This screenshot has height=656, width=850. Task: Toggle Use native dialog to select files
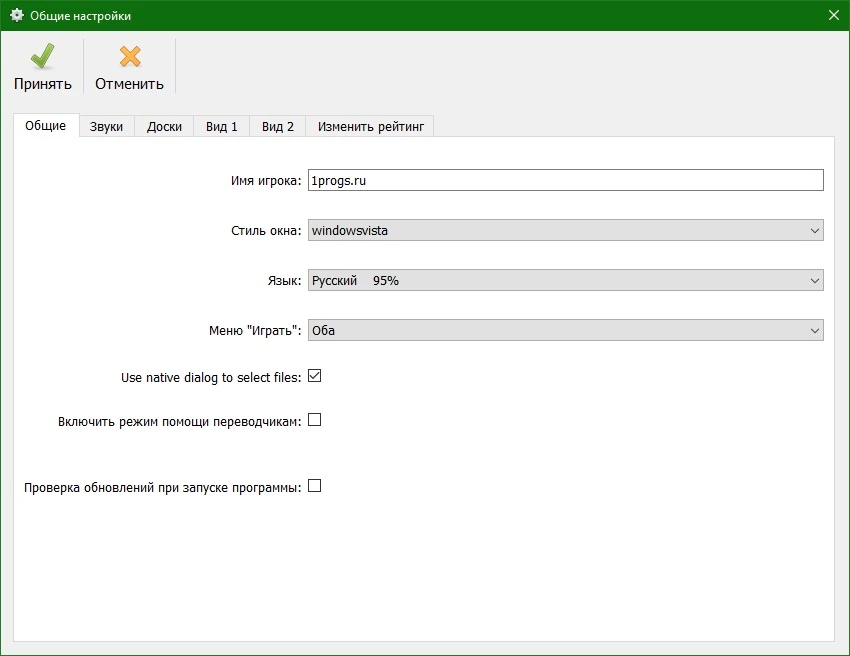(x=314, y=376)
